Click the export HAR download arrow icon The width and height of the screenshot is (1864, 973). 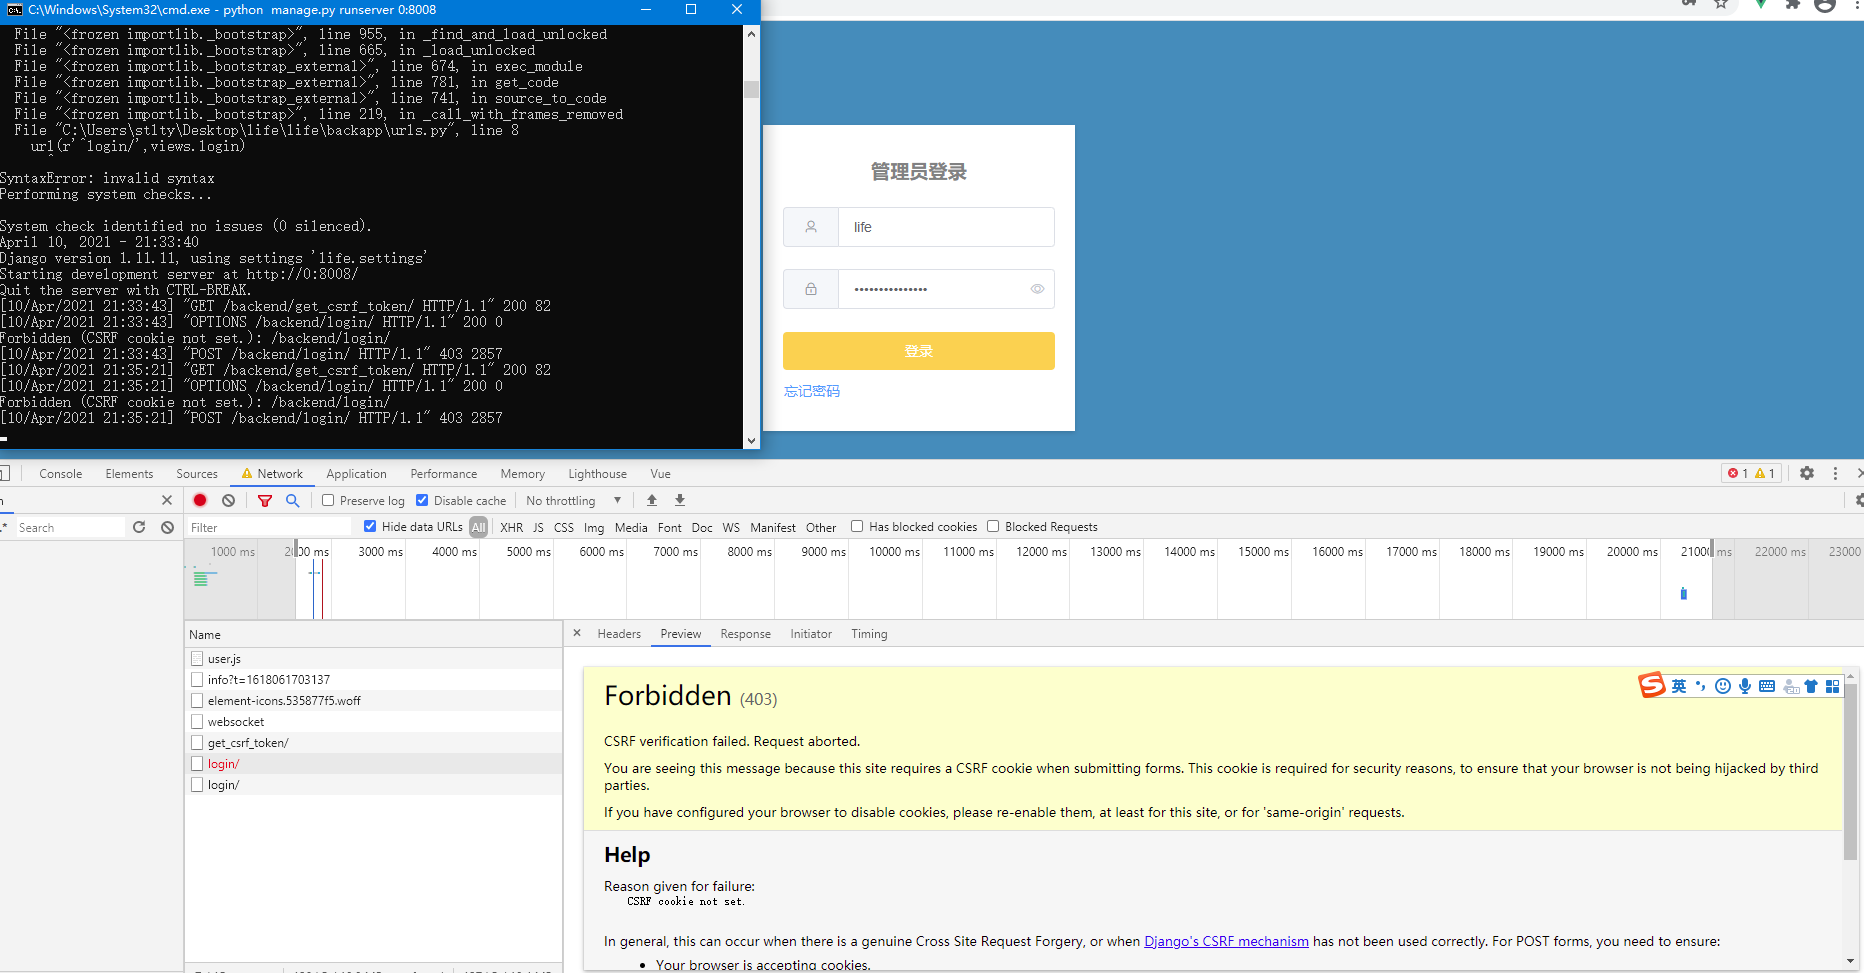click(680, 500)
